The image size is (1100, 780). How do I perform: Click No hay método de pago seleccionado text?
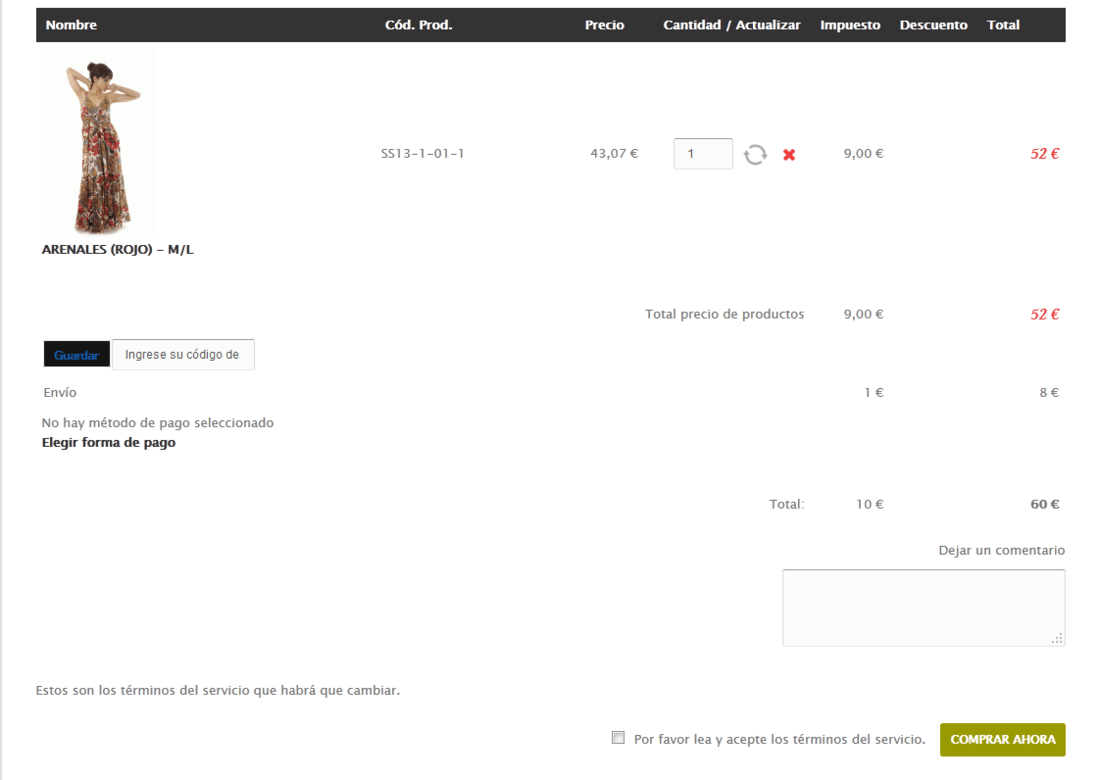click(x=158, y=423)
